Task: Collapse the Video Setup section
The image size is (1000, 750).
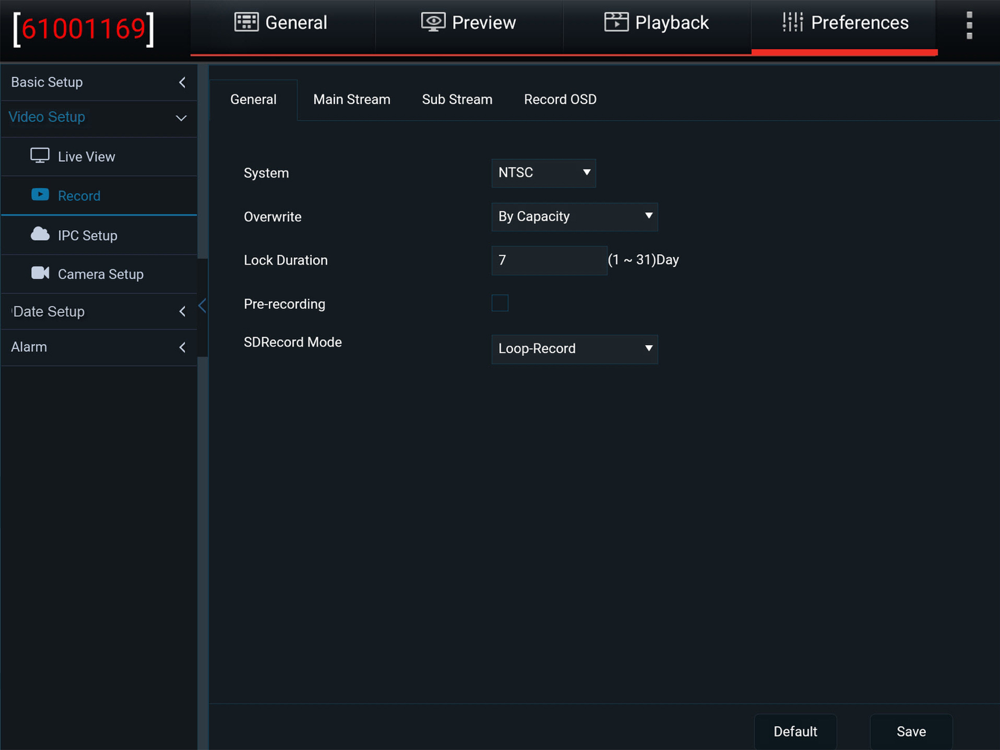Action: pos(181,118)
